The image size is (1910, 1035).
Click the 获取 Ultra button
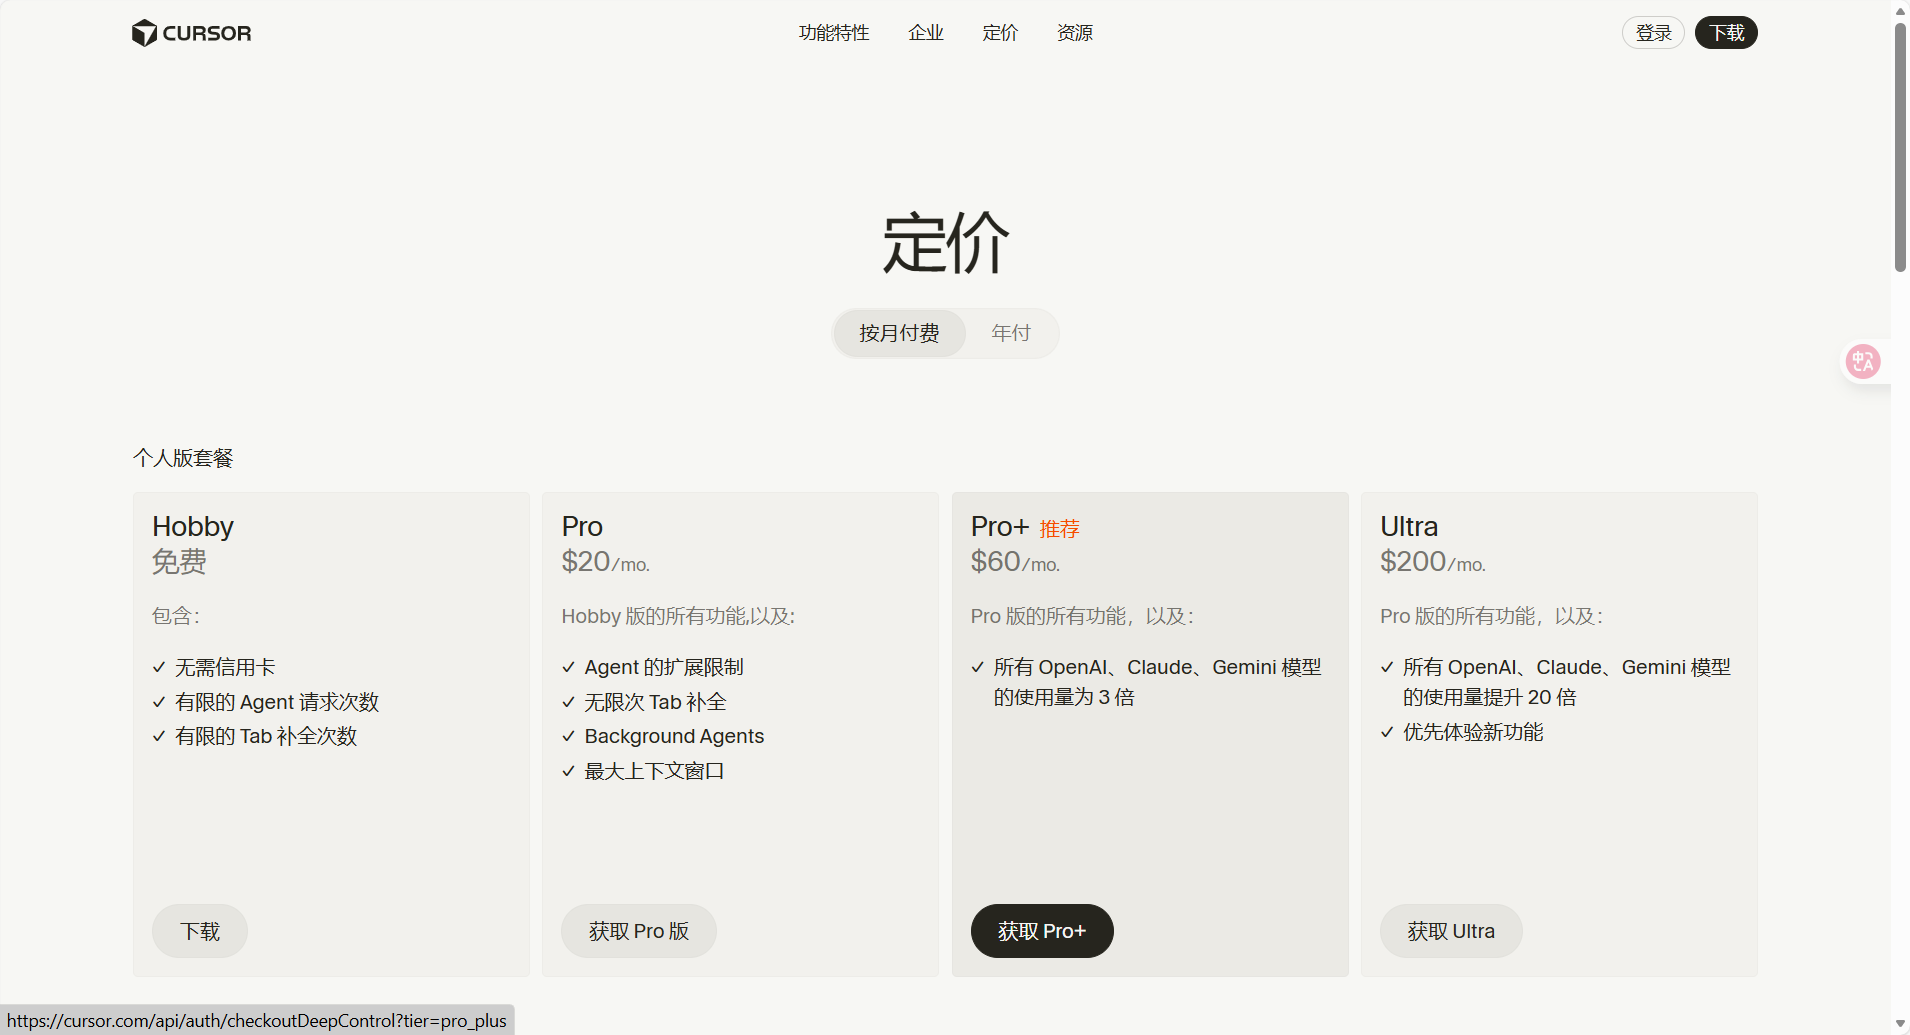tap(1451, 931)
